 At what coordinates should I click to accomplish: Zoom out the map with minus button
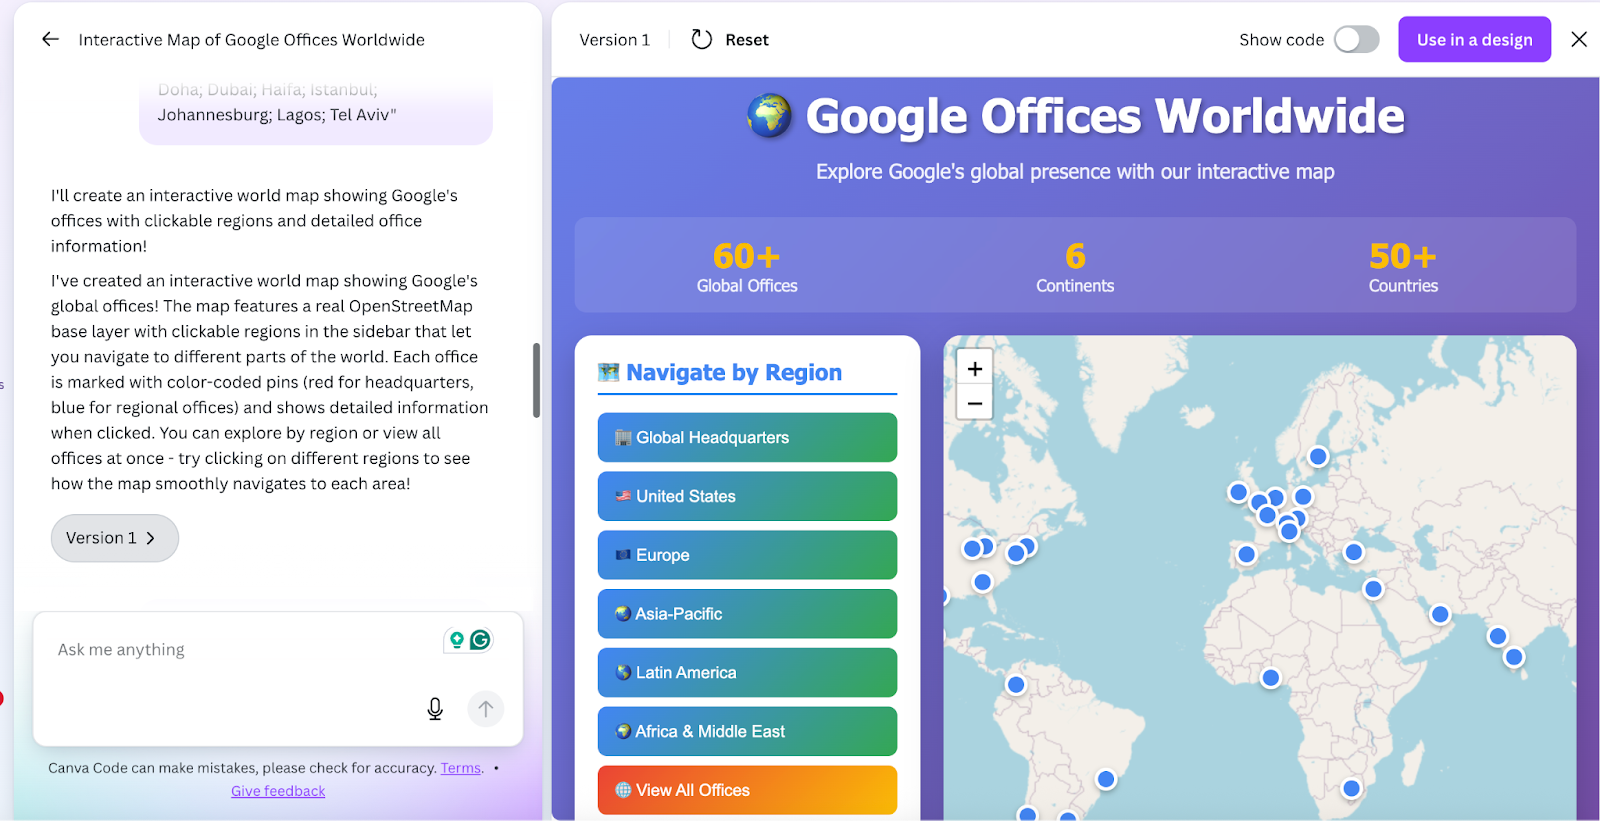click(975, 403)
